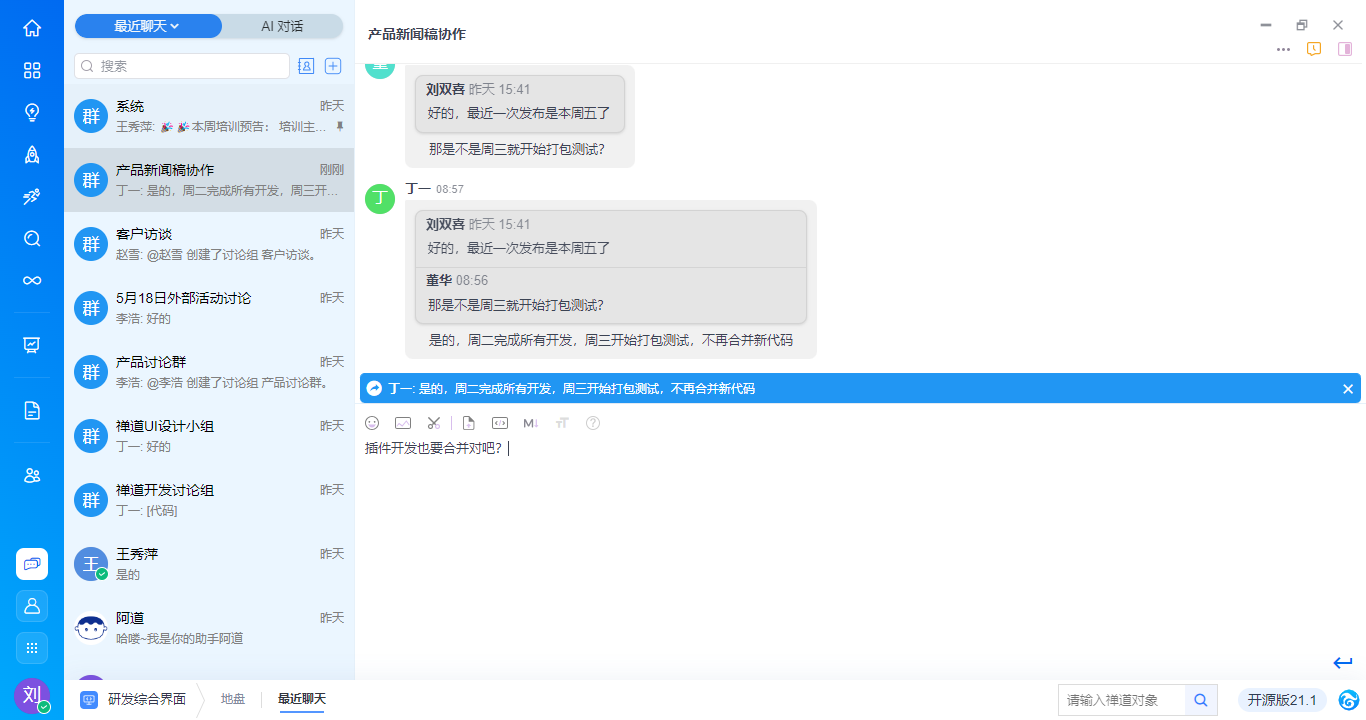Click the ZenTao logo icon at bottom right
The width and height of the screenshot is (1366, 720).
pyautogui.click(x=1349, y=700)
